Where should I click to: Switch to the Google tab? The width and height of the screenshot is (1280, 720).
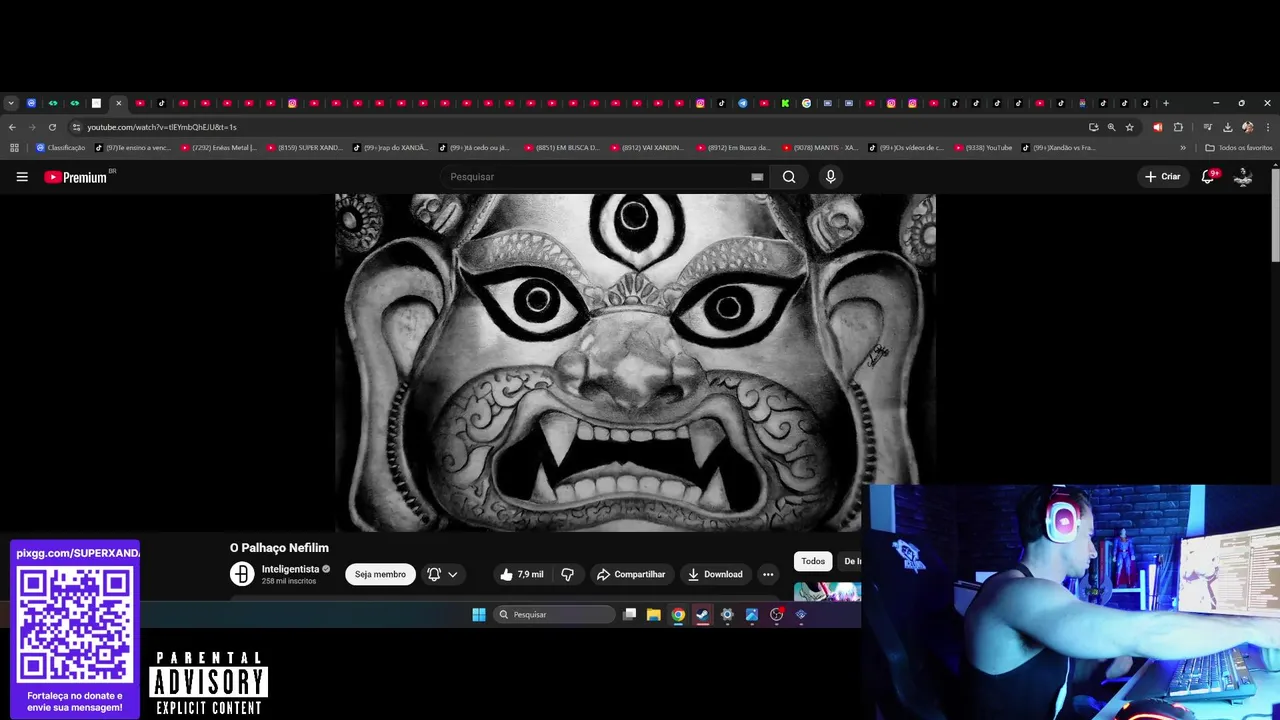[x=806, y=103]
